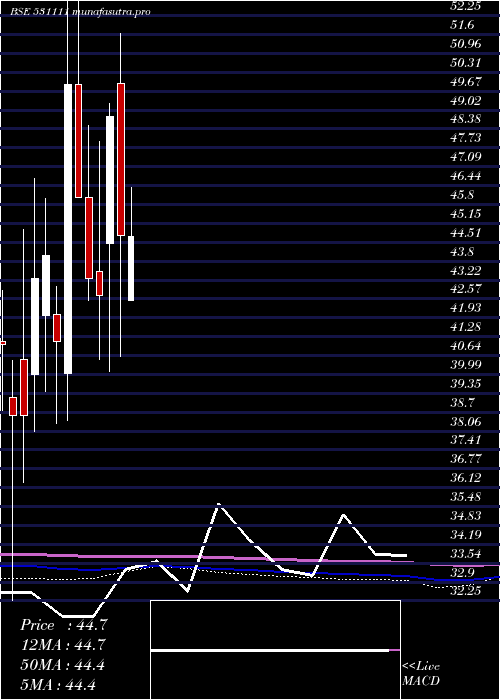Viewport: 500px width, 700px height.
Task: Click the 39.99 price axis label
Action: click(465, 364)
